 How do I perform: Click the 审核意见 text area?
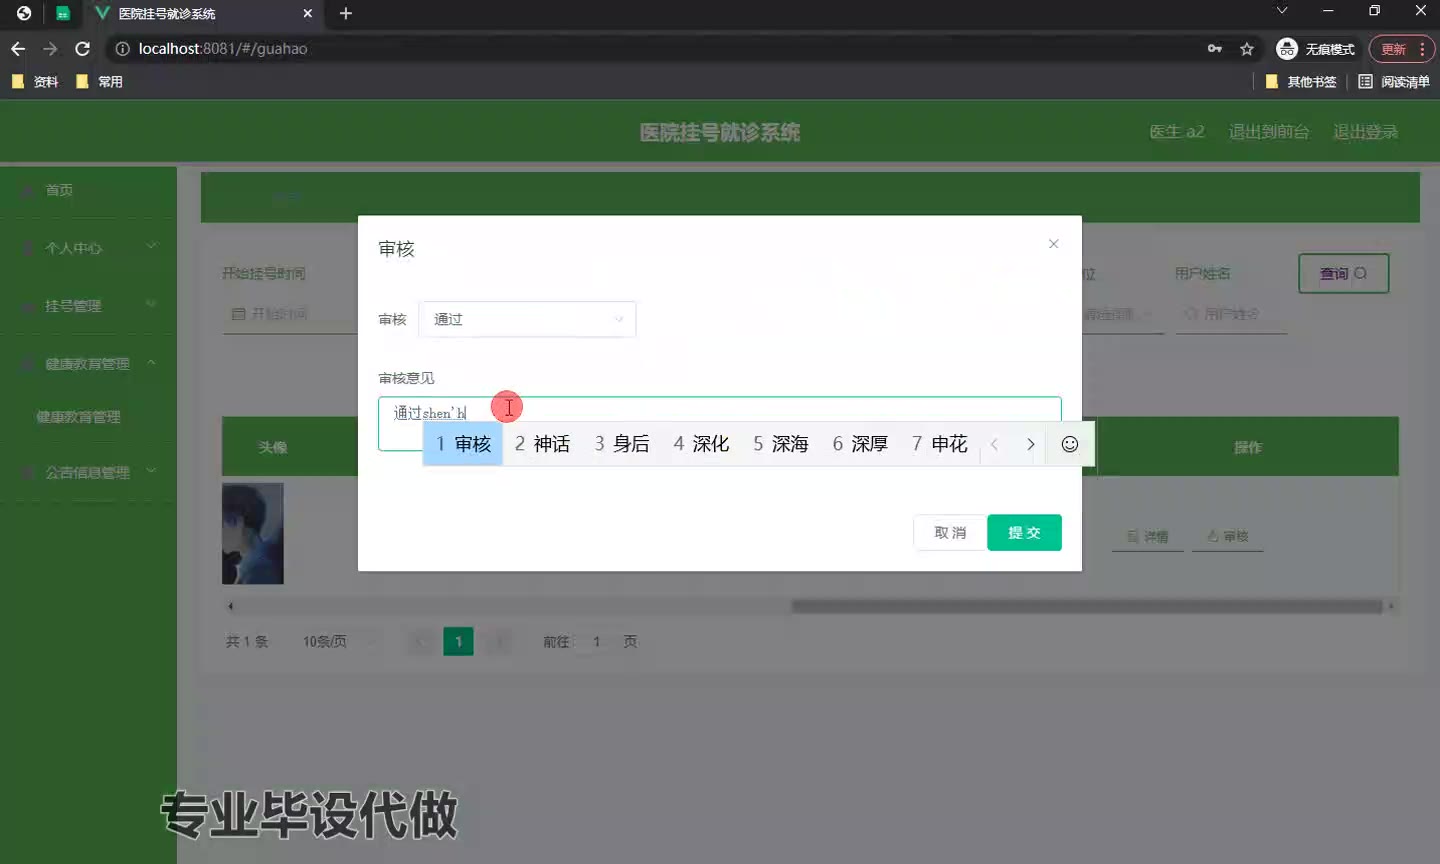tap(719, 423)
